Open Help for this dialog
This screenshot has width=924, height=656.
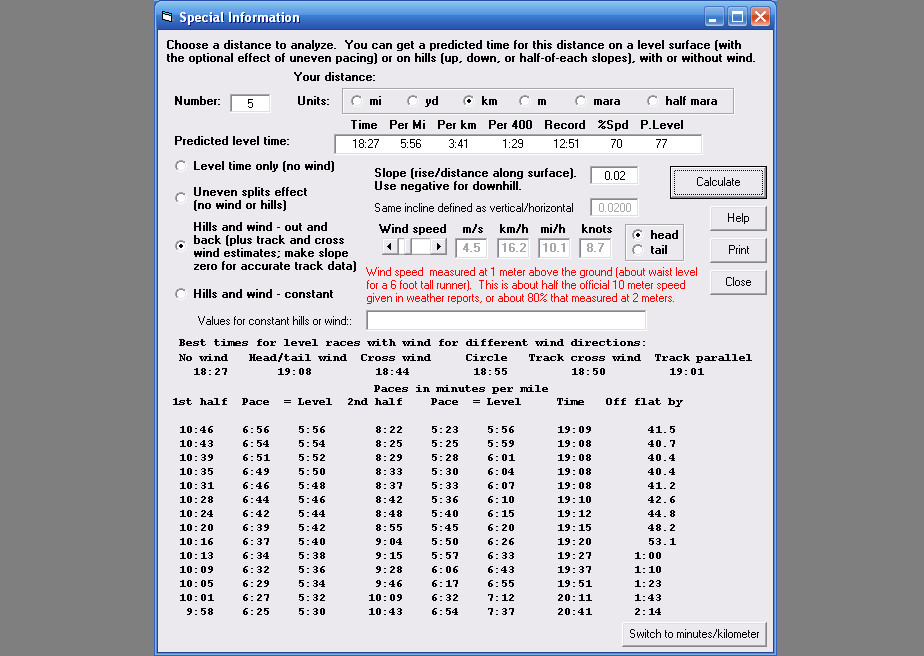(x=738, y=218)
